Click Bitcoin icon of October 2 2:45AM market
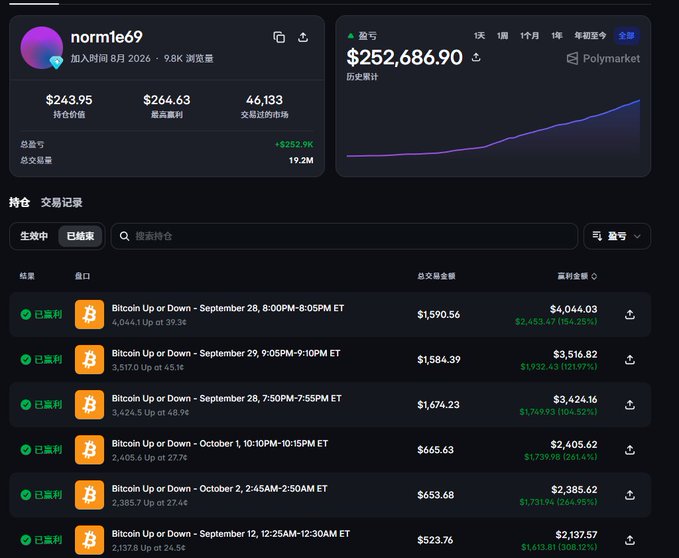 coord(89,495)
